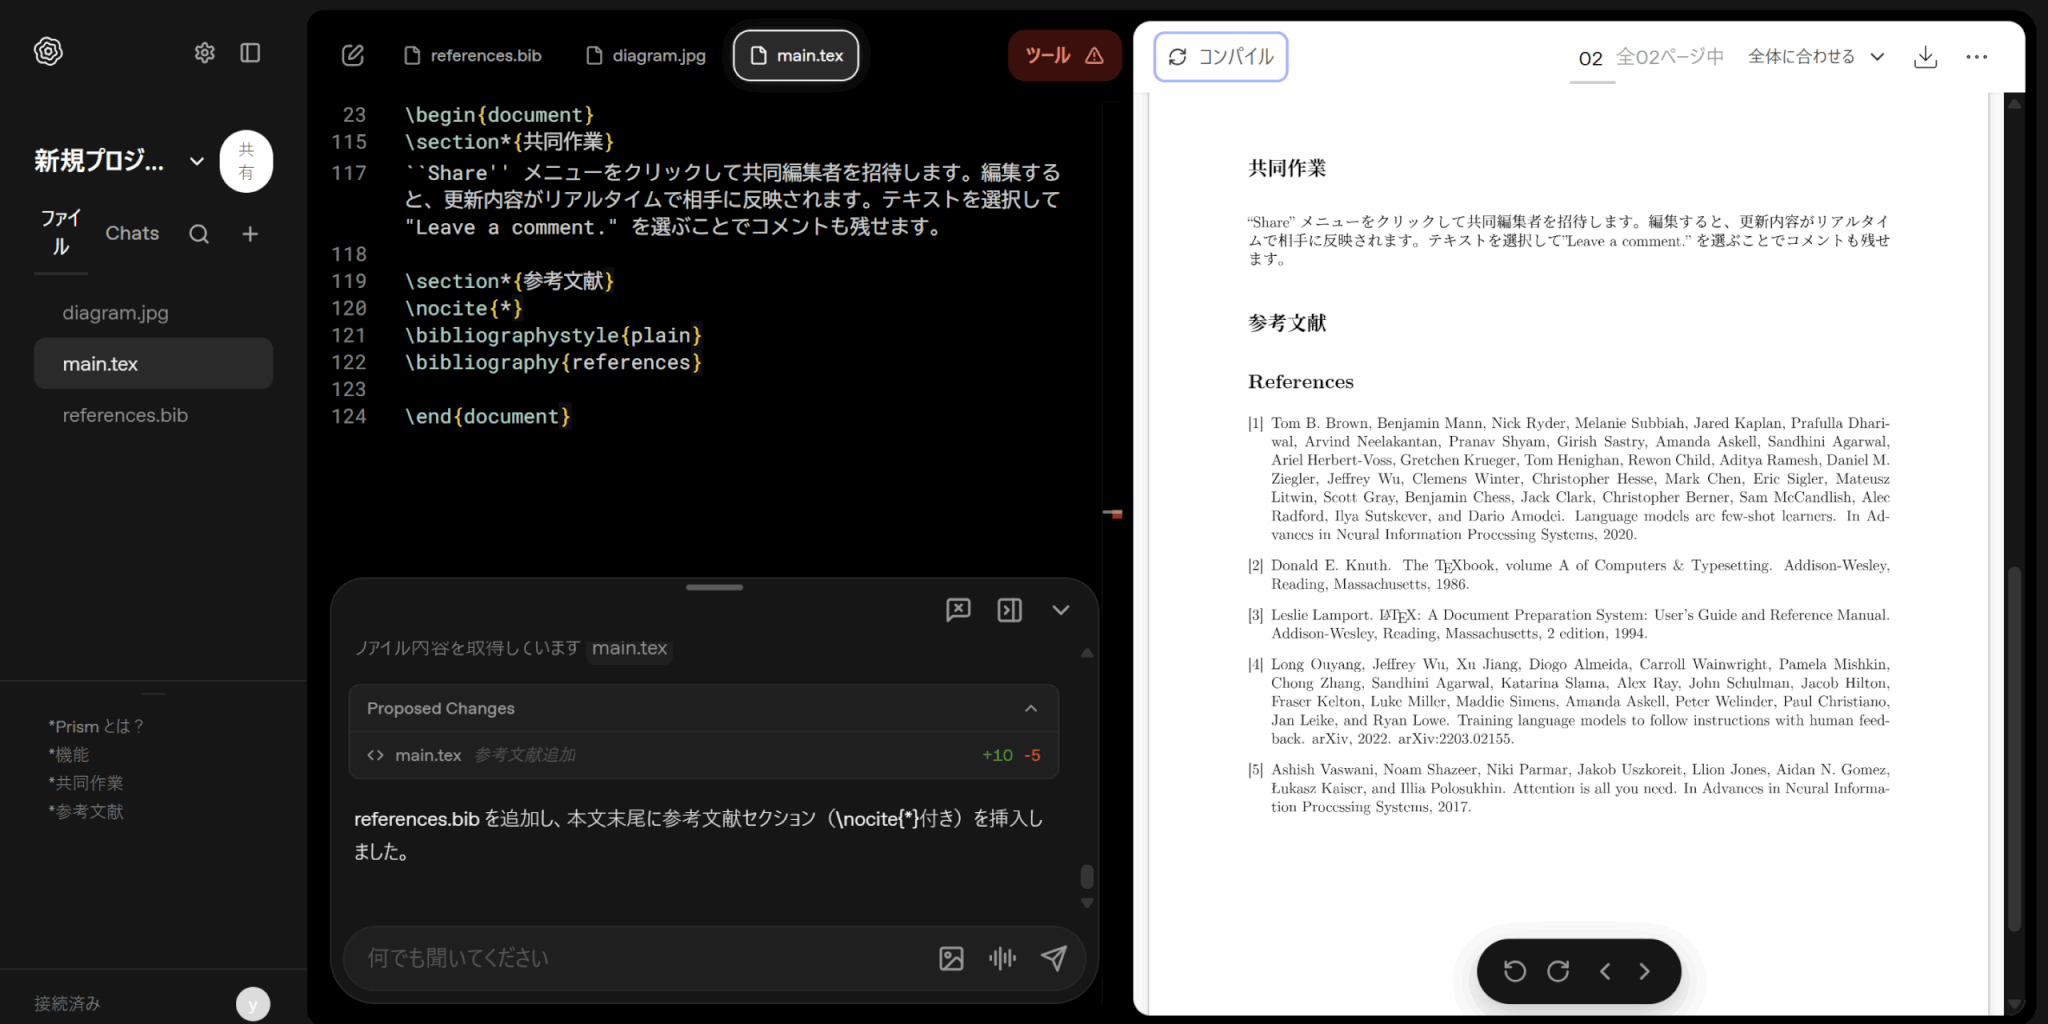Screen dimensions: 2048x1024
Task: Toggle the left sidebar panel icon
Action: click(x=250, y=53)
